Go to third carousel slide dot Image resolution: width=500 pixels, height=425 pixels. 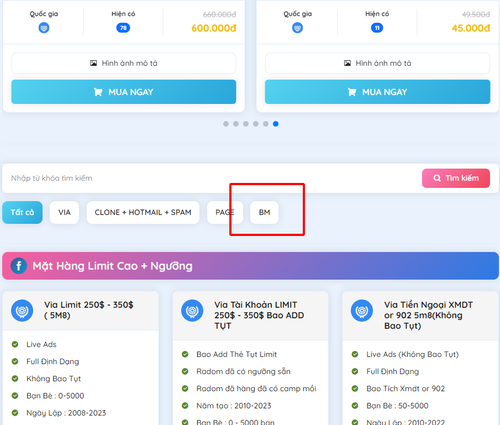pos(246,124)
